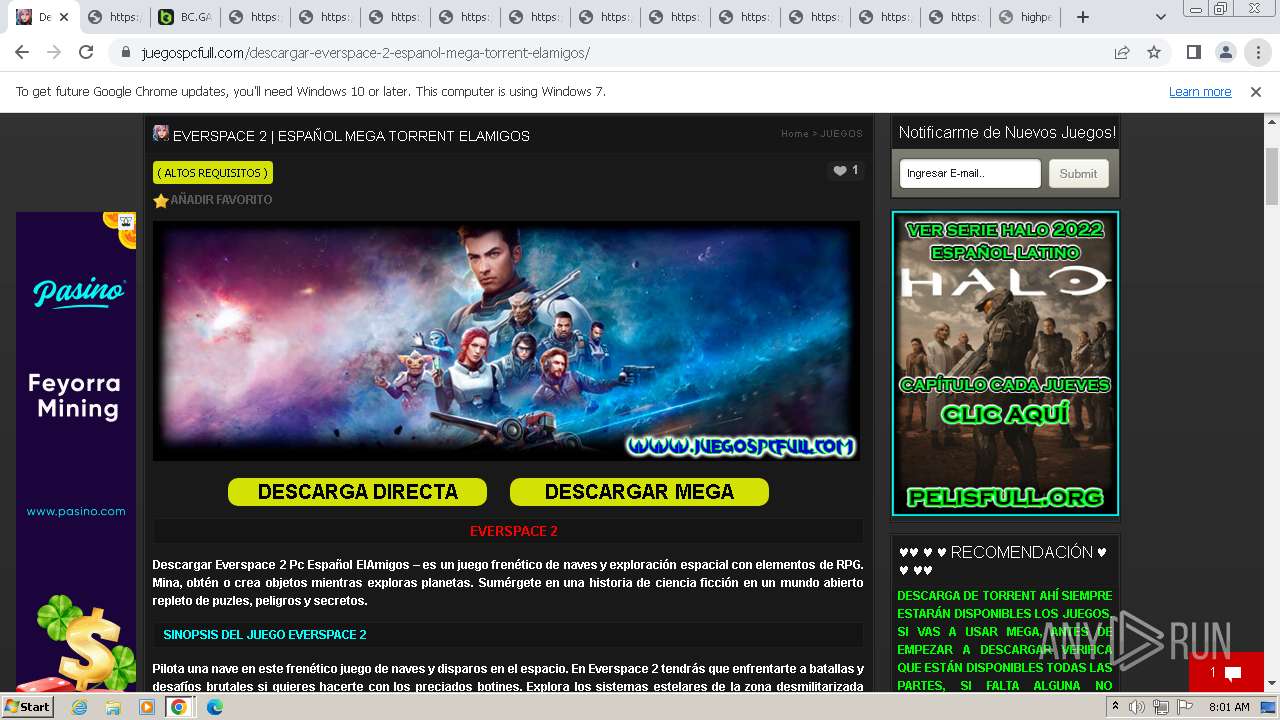Click the ALTOS REQUISITOS tag

point(213,173)
